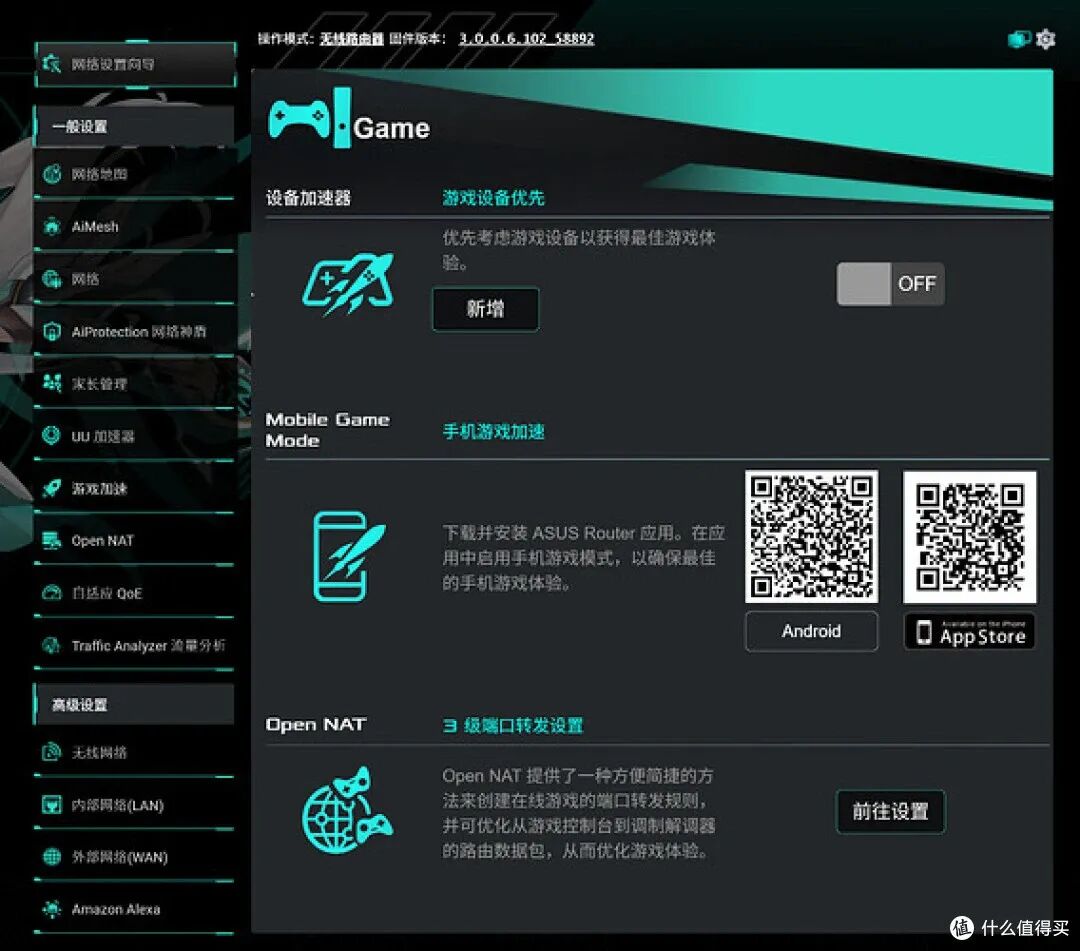Click the Open NAT sidebar icon

coord(52,541)
